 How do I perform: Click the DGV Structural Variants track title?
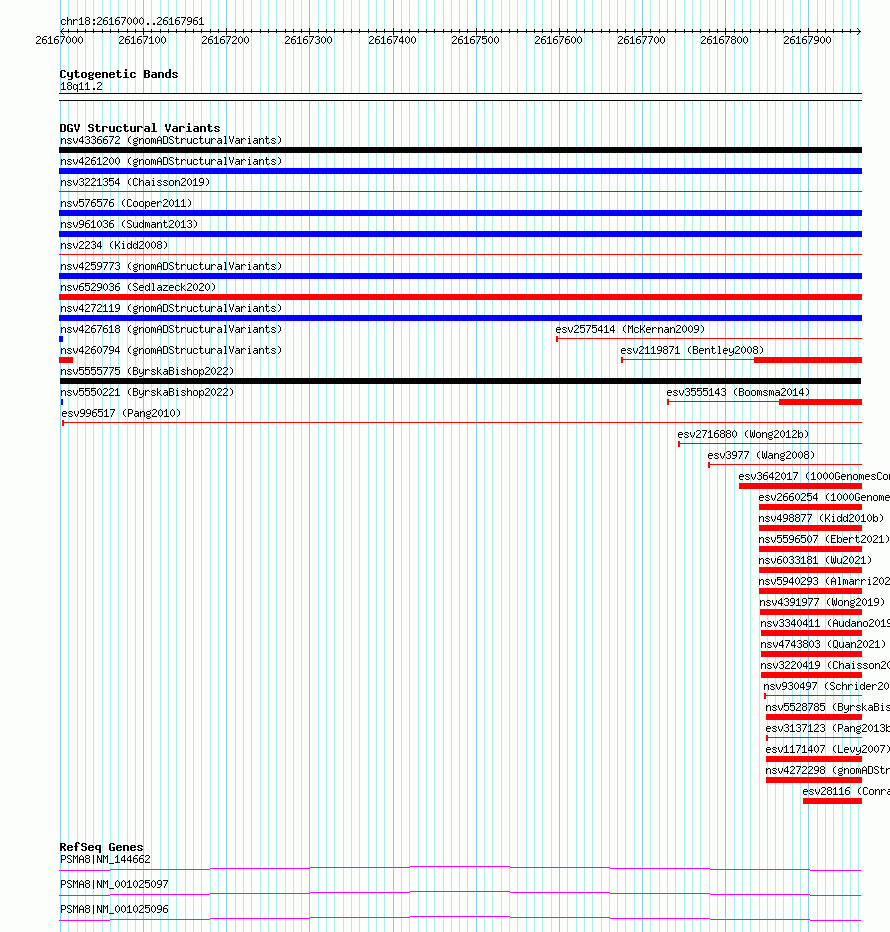(x=140, y=128)
